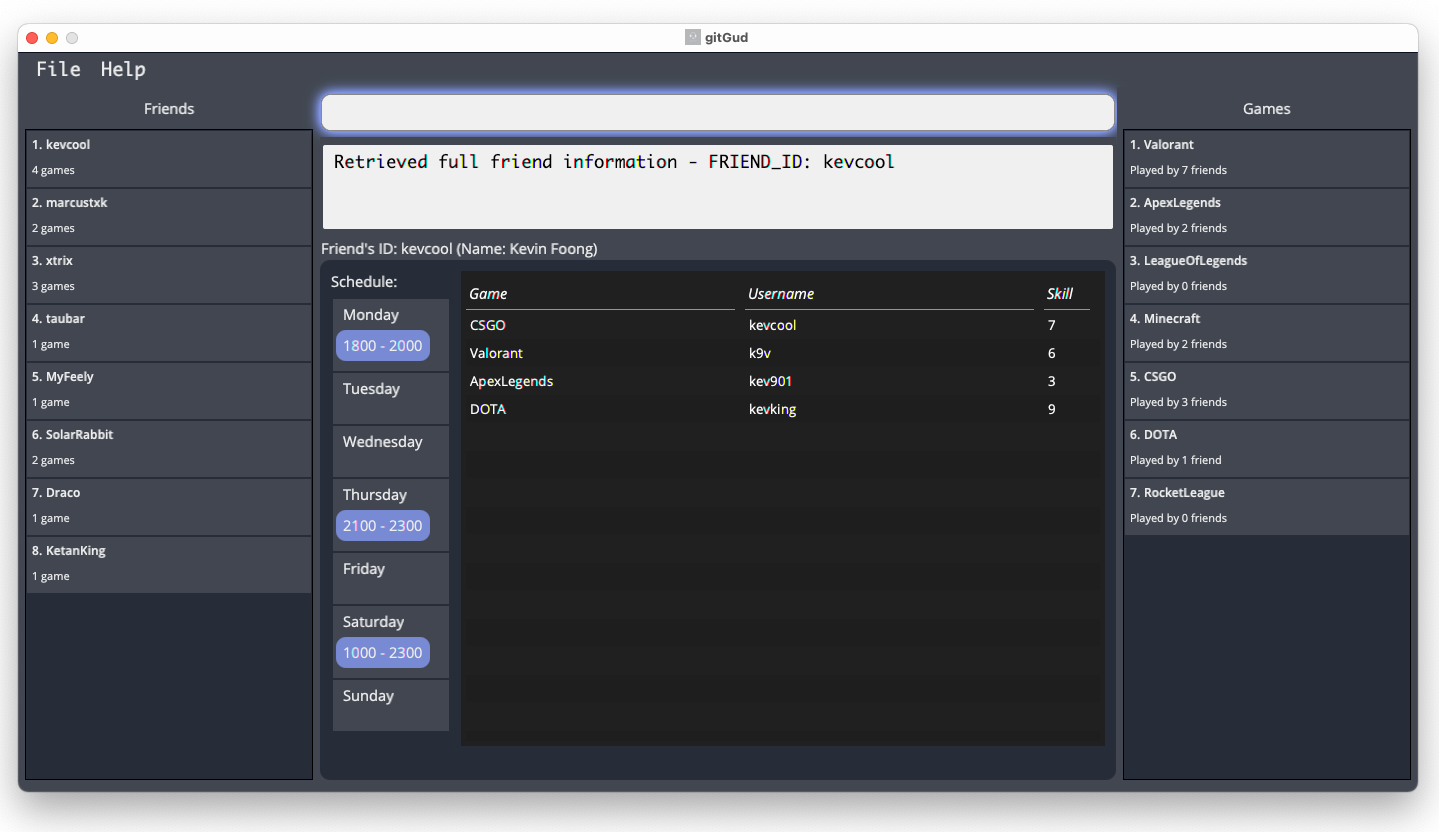Select friend MyFeely
The image size is (1439, 832).
(x=169, y=390)
